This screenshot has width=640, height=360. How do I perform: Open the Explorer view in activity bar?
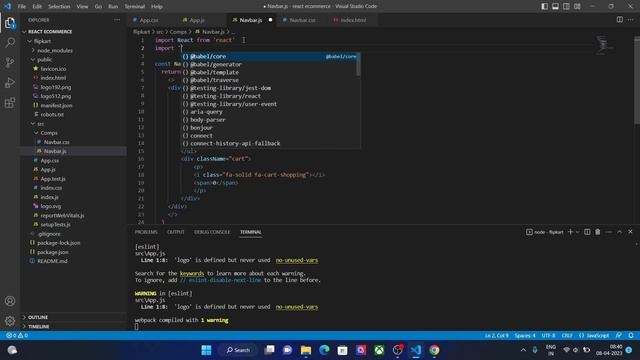pyautogui.click(x=10, y=23)
